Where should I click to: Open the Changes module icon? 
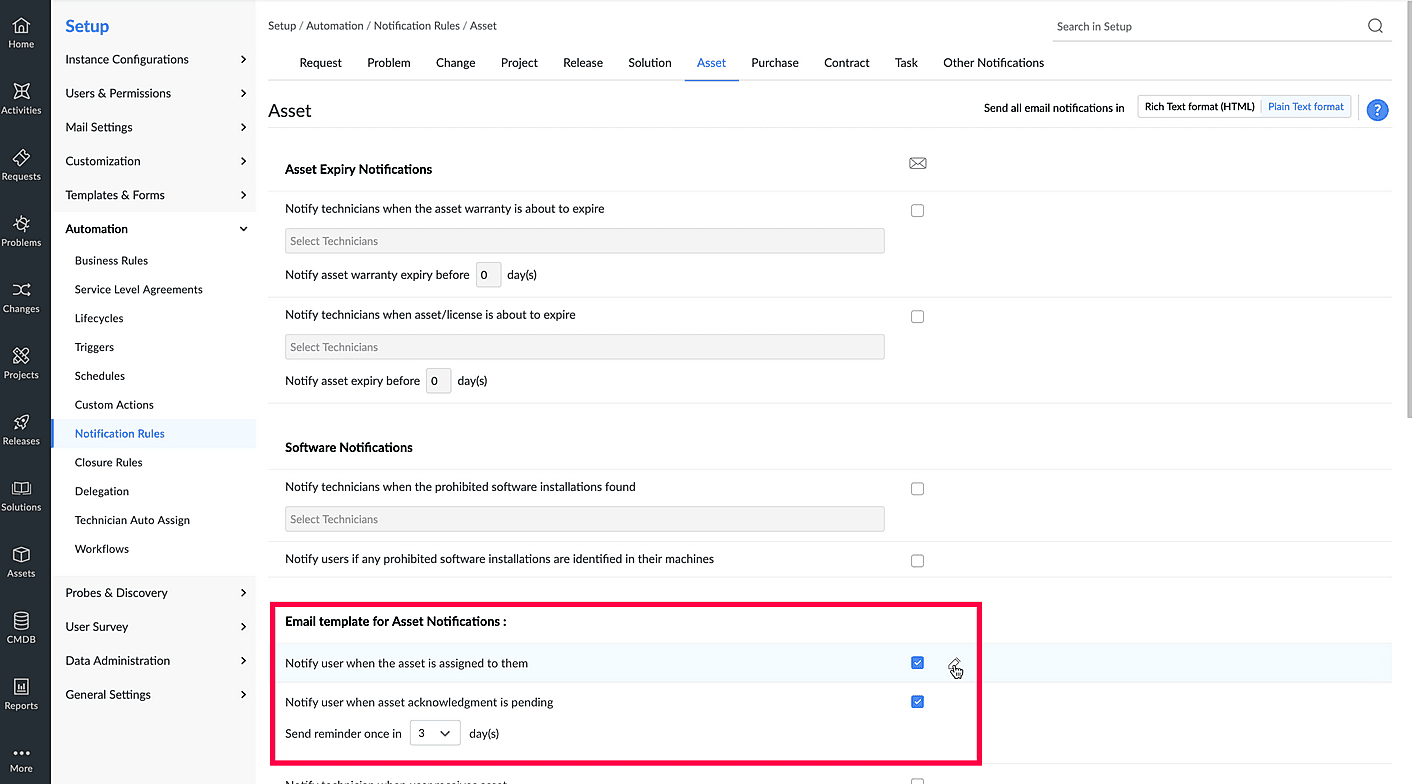(x=21, y=291)
